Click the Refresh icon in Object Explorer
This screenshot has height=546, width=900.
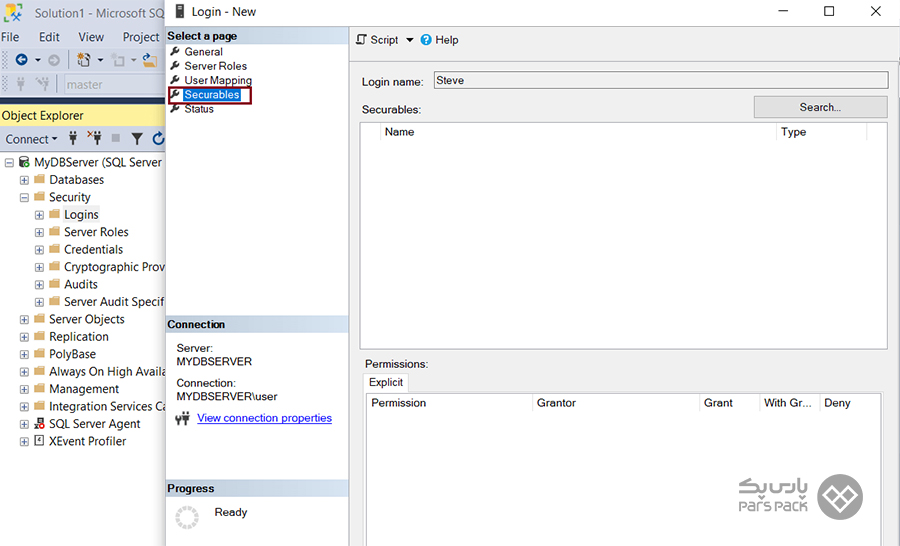click(x=158, y=138)
